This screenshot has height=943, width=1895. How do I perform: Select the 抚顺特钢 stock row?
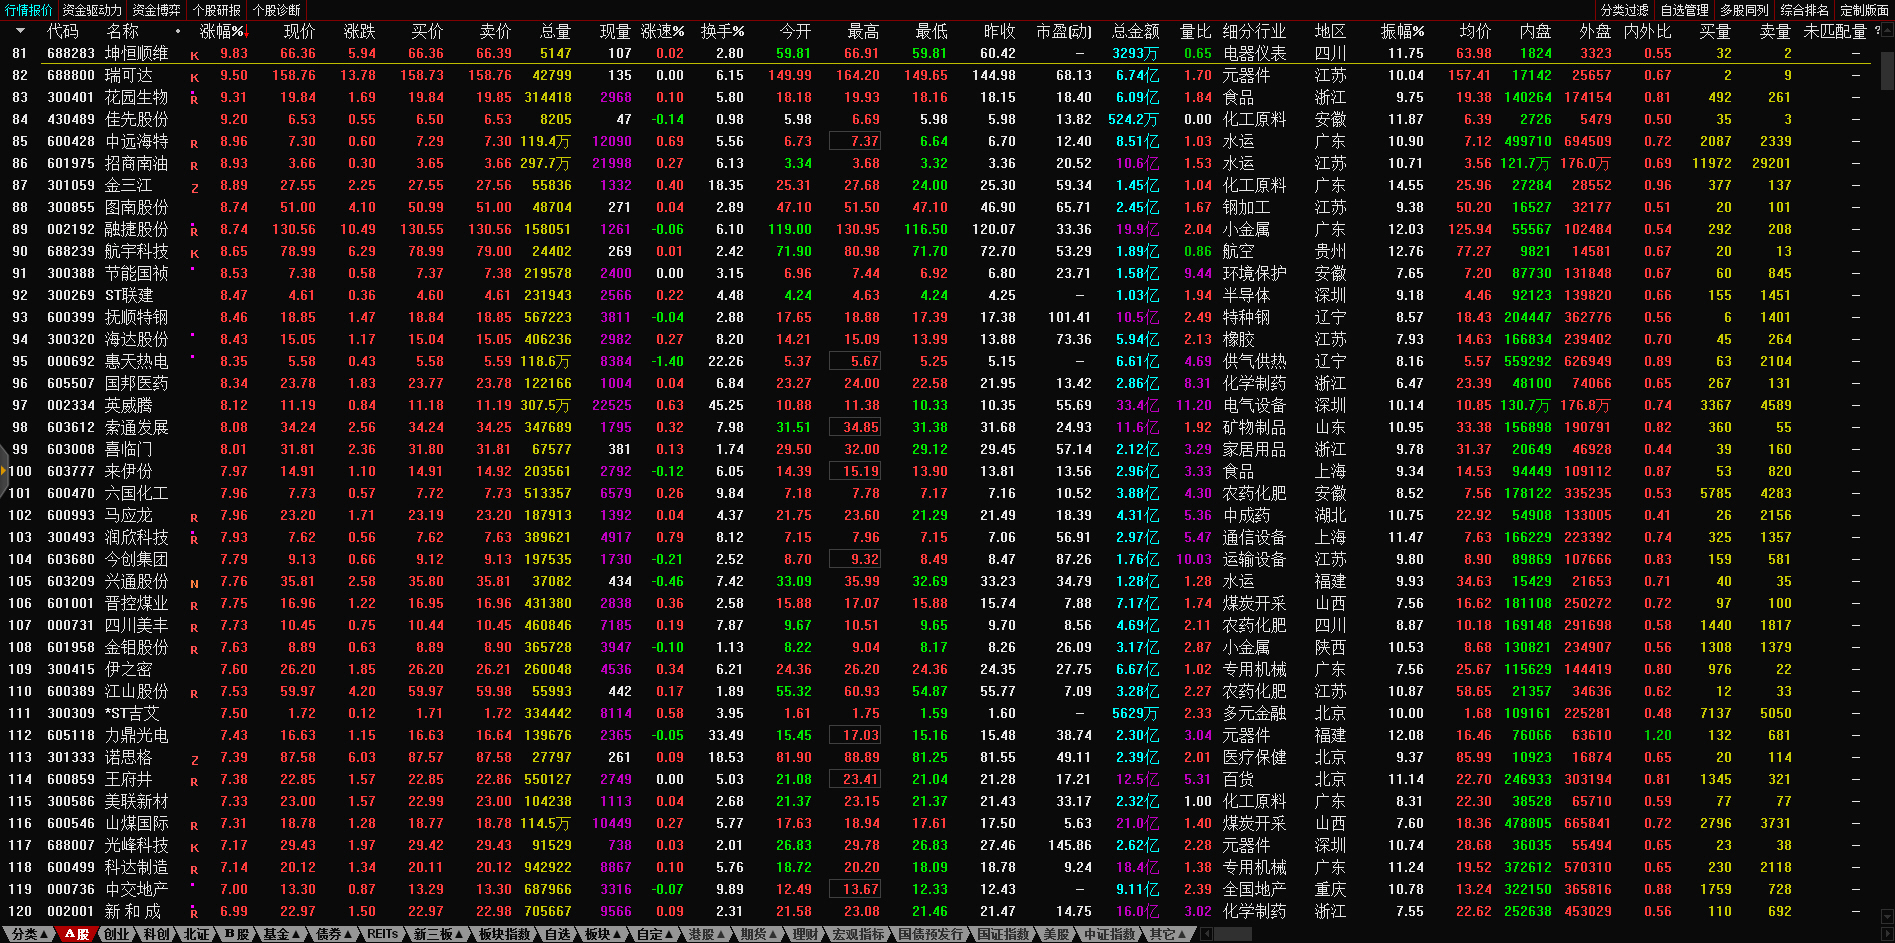[136, 317]
